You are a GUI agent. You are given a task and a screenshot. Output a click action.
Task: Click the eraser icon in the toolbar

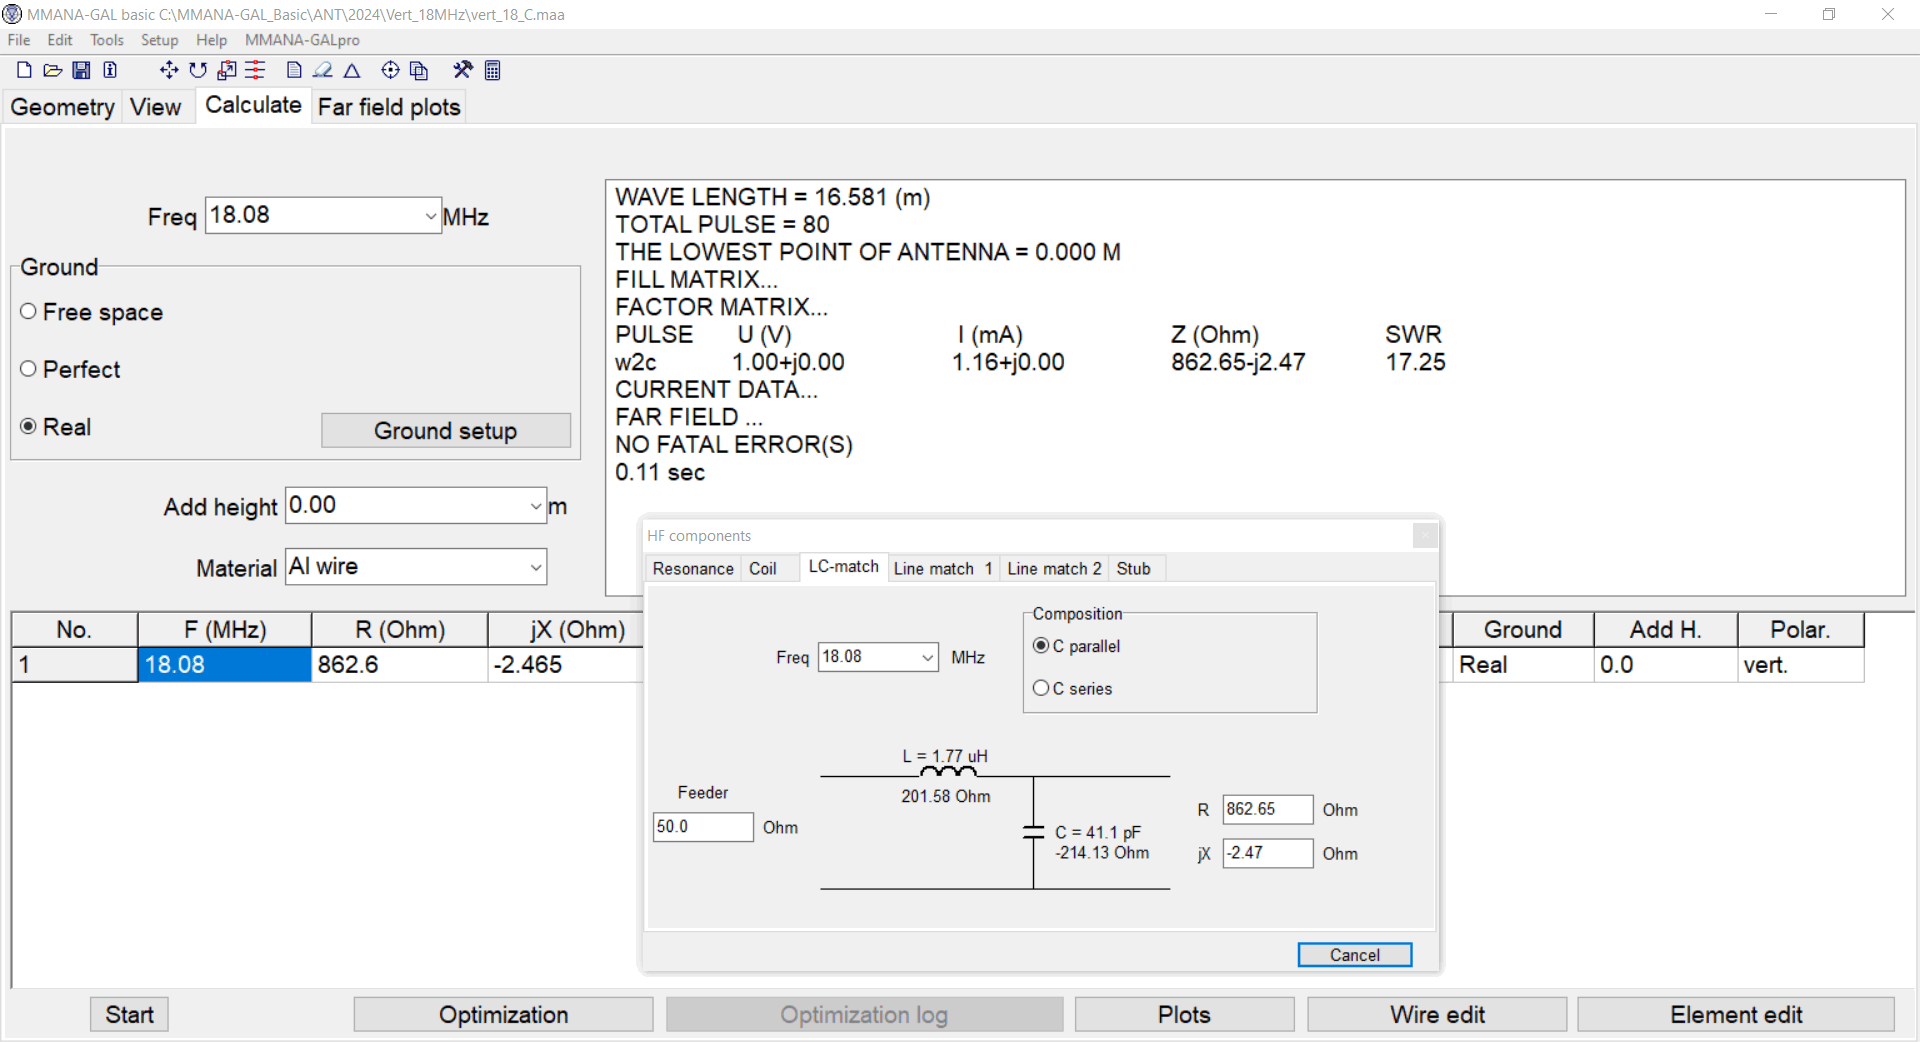coord(322,70)
